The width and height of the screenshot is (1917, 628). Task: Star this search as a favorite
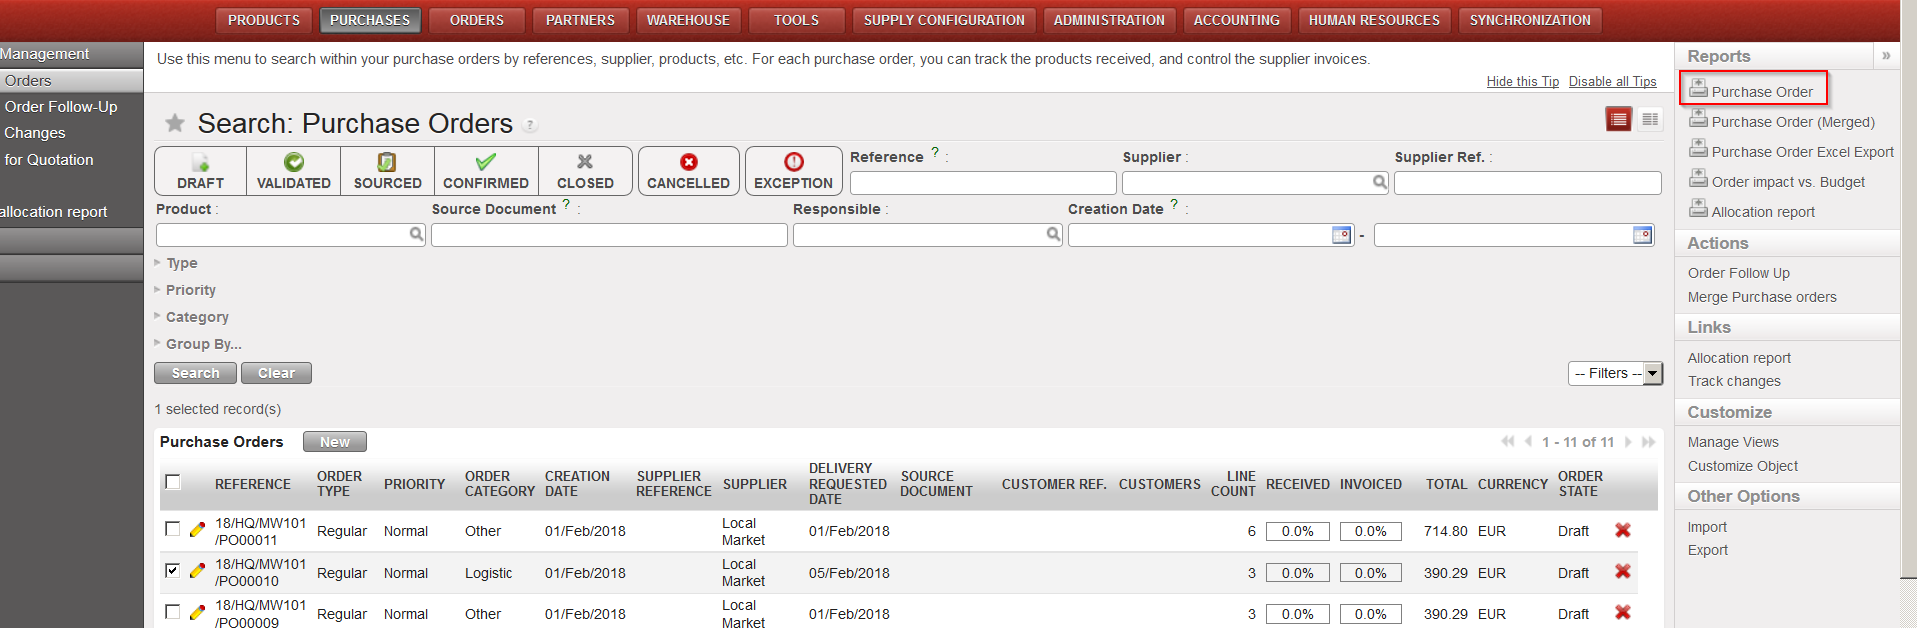[175, 123]
